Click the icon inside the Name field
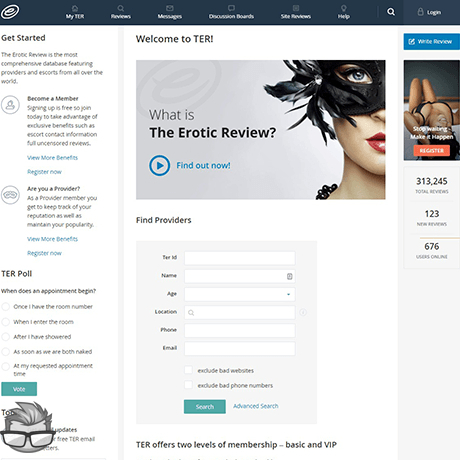The image size is (460, 460). 289,276
